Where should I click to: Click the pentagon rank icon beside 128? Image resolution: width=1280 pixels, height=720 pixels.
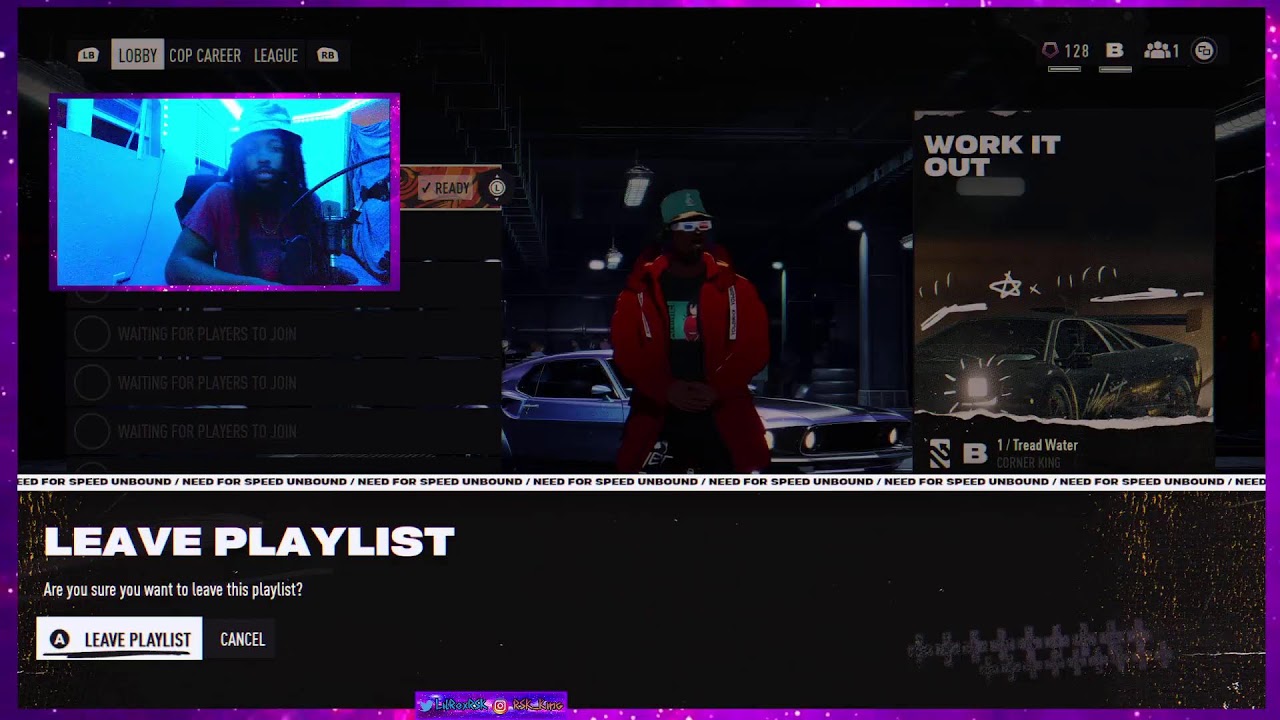tap(1050, 50)
